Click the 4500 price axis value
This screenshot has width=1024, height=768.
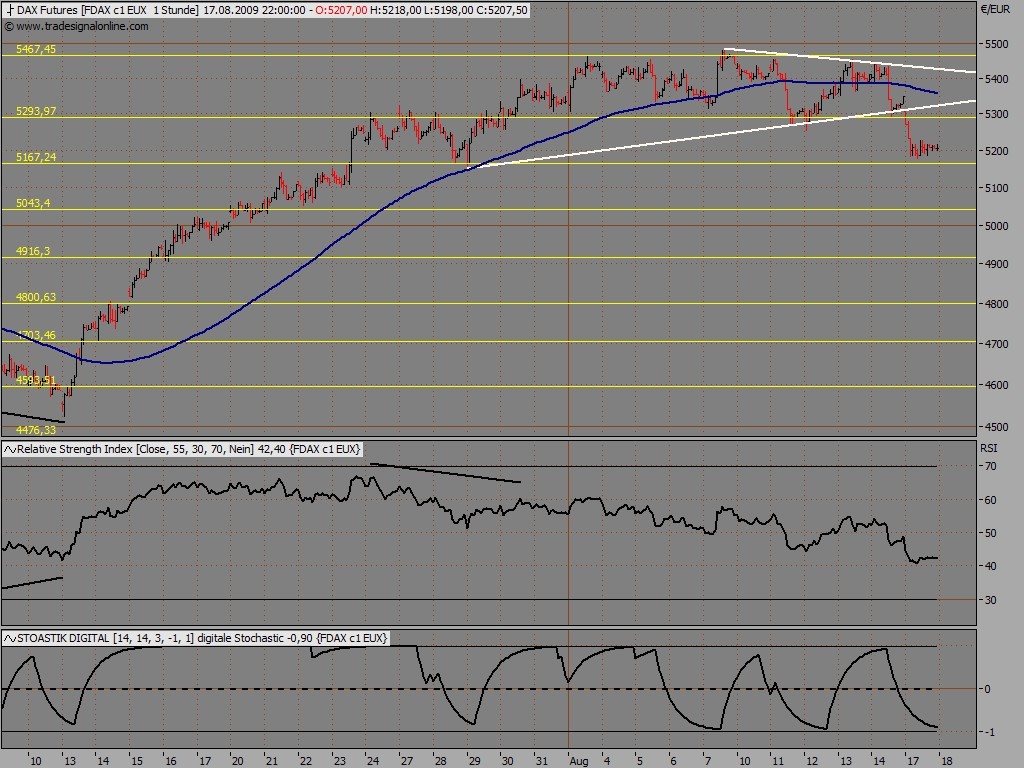[x=997, y=427]
